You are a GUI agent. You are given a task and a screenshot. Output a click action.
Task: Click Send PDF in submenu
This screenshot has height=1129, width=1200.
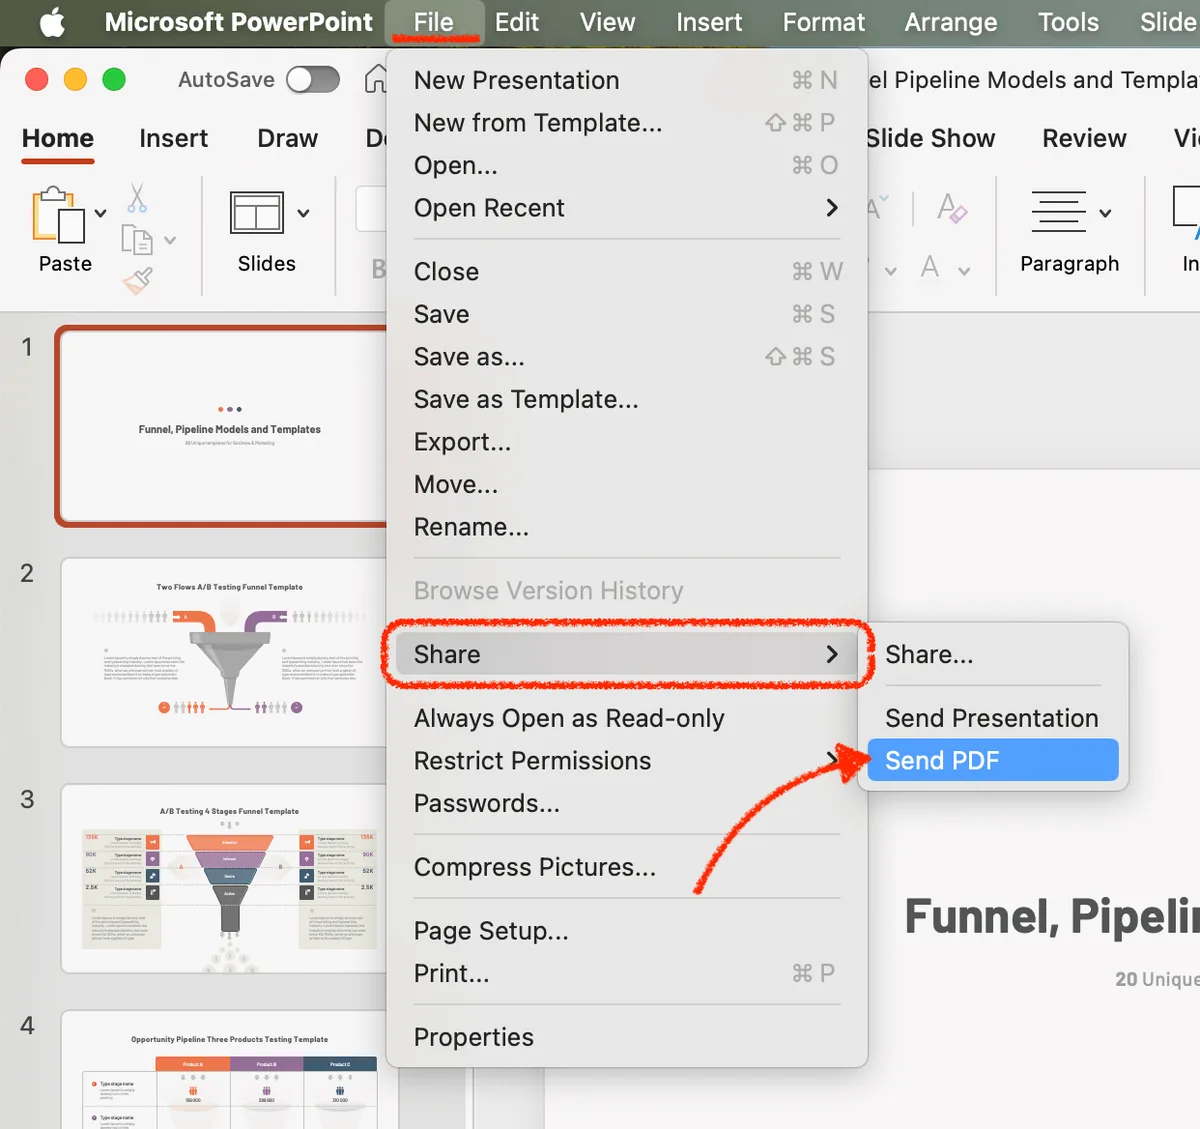tap(993, 760)
